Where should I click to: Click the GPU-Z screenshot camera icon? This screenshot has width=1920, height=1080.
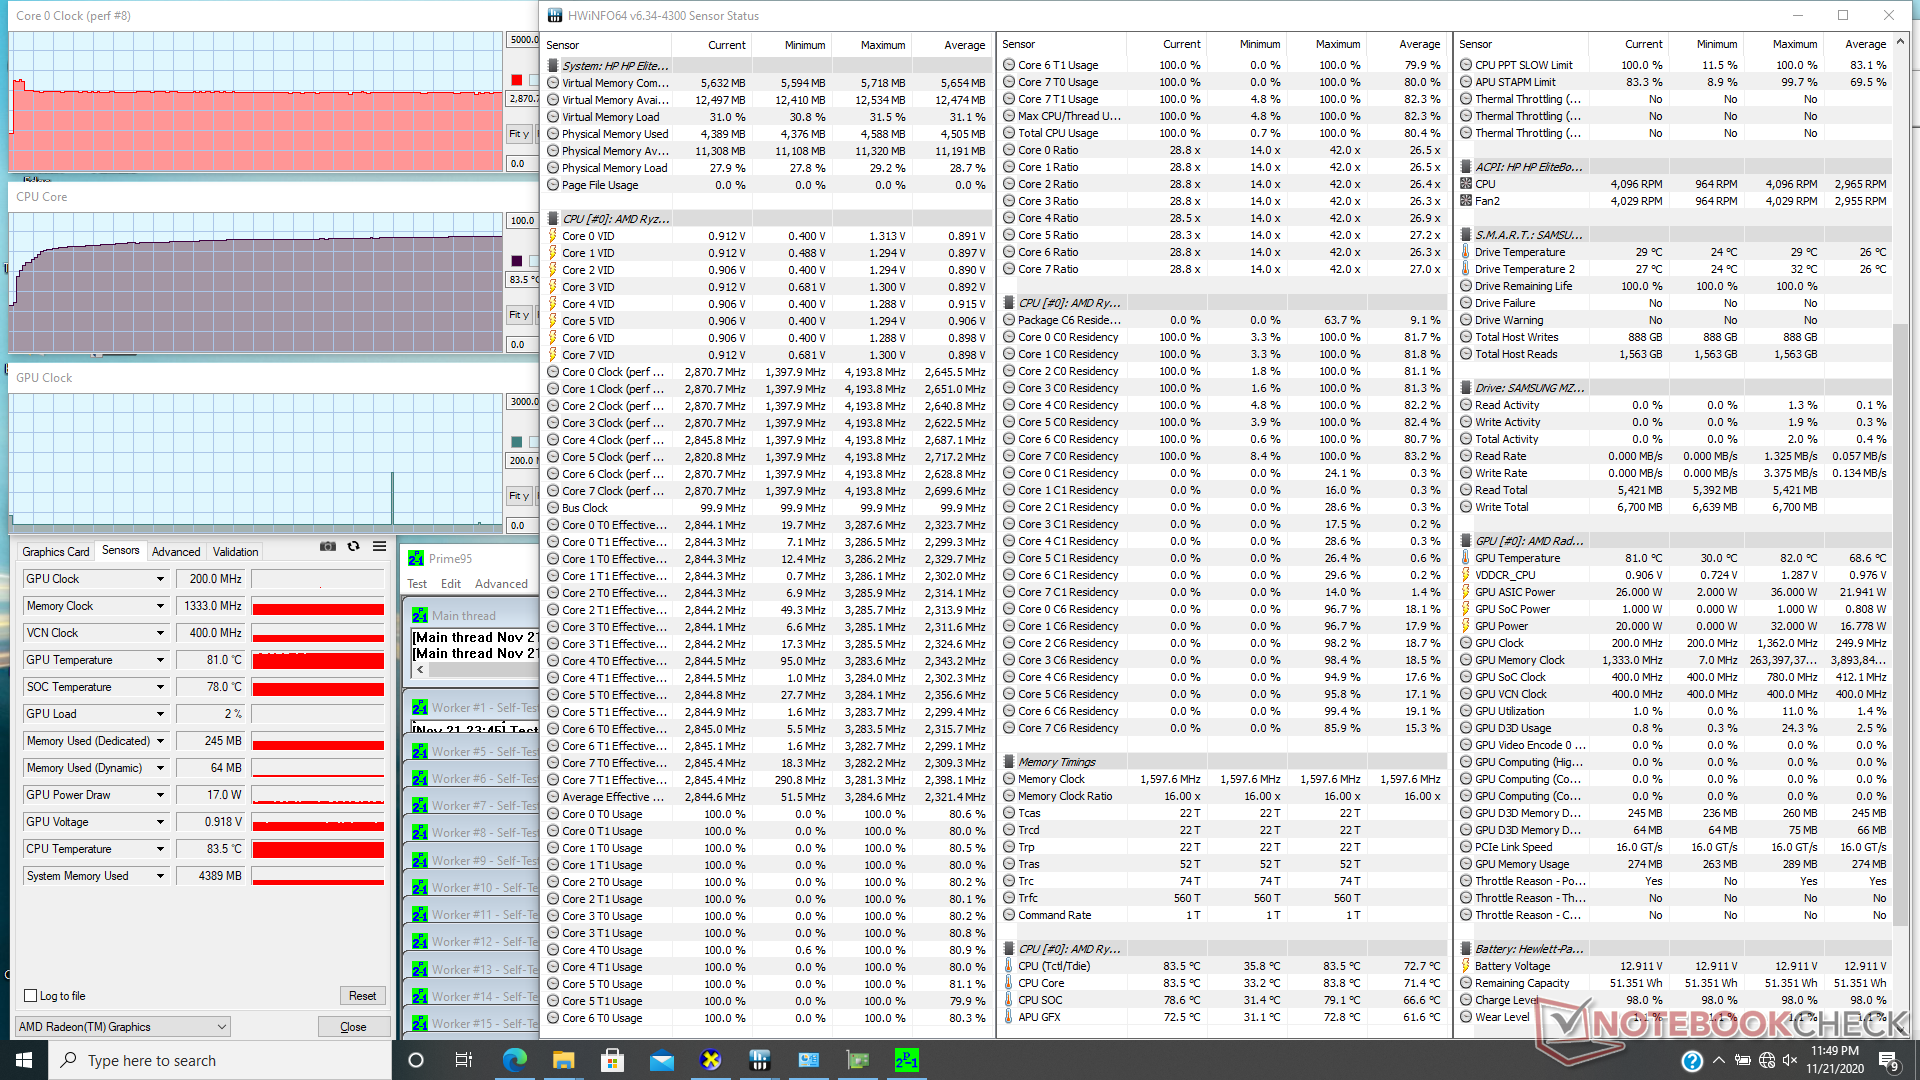click(x=327, y=547)
